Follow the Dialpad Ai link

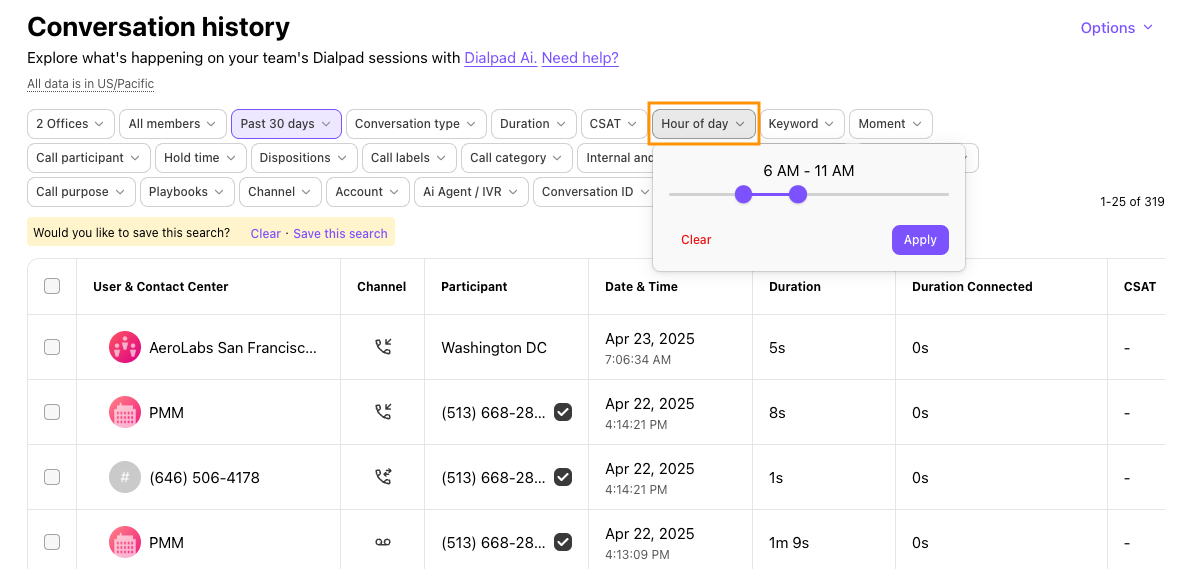pos(501,58)
